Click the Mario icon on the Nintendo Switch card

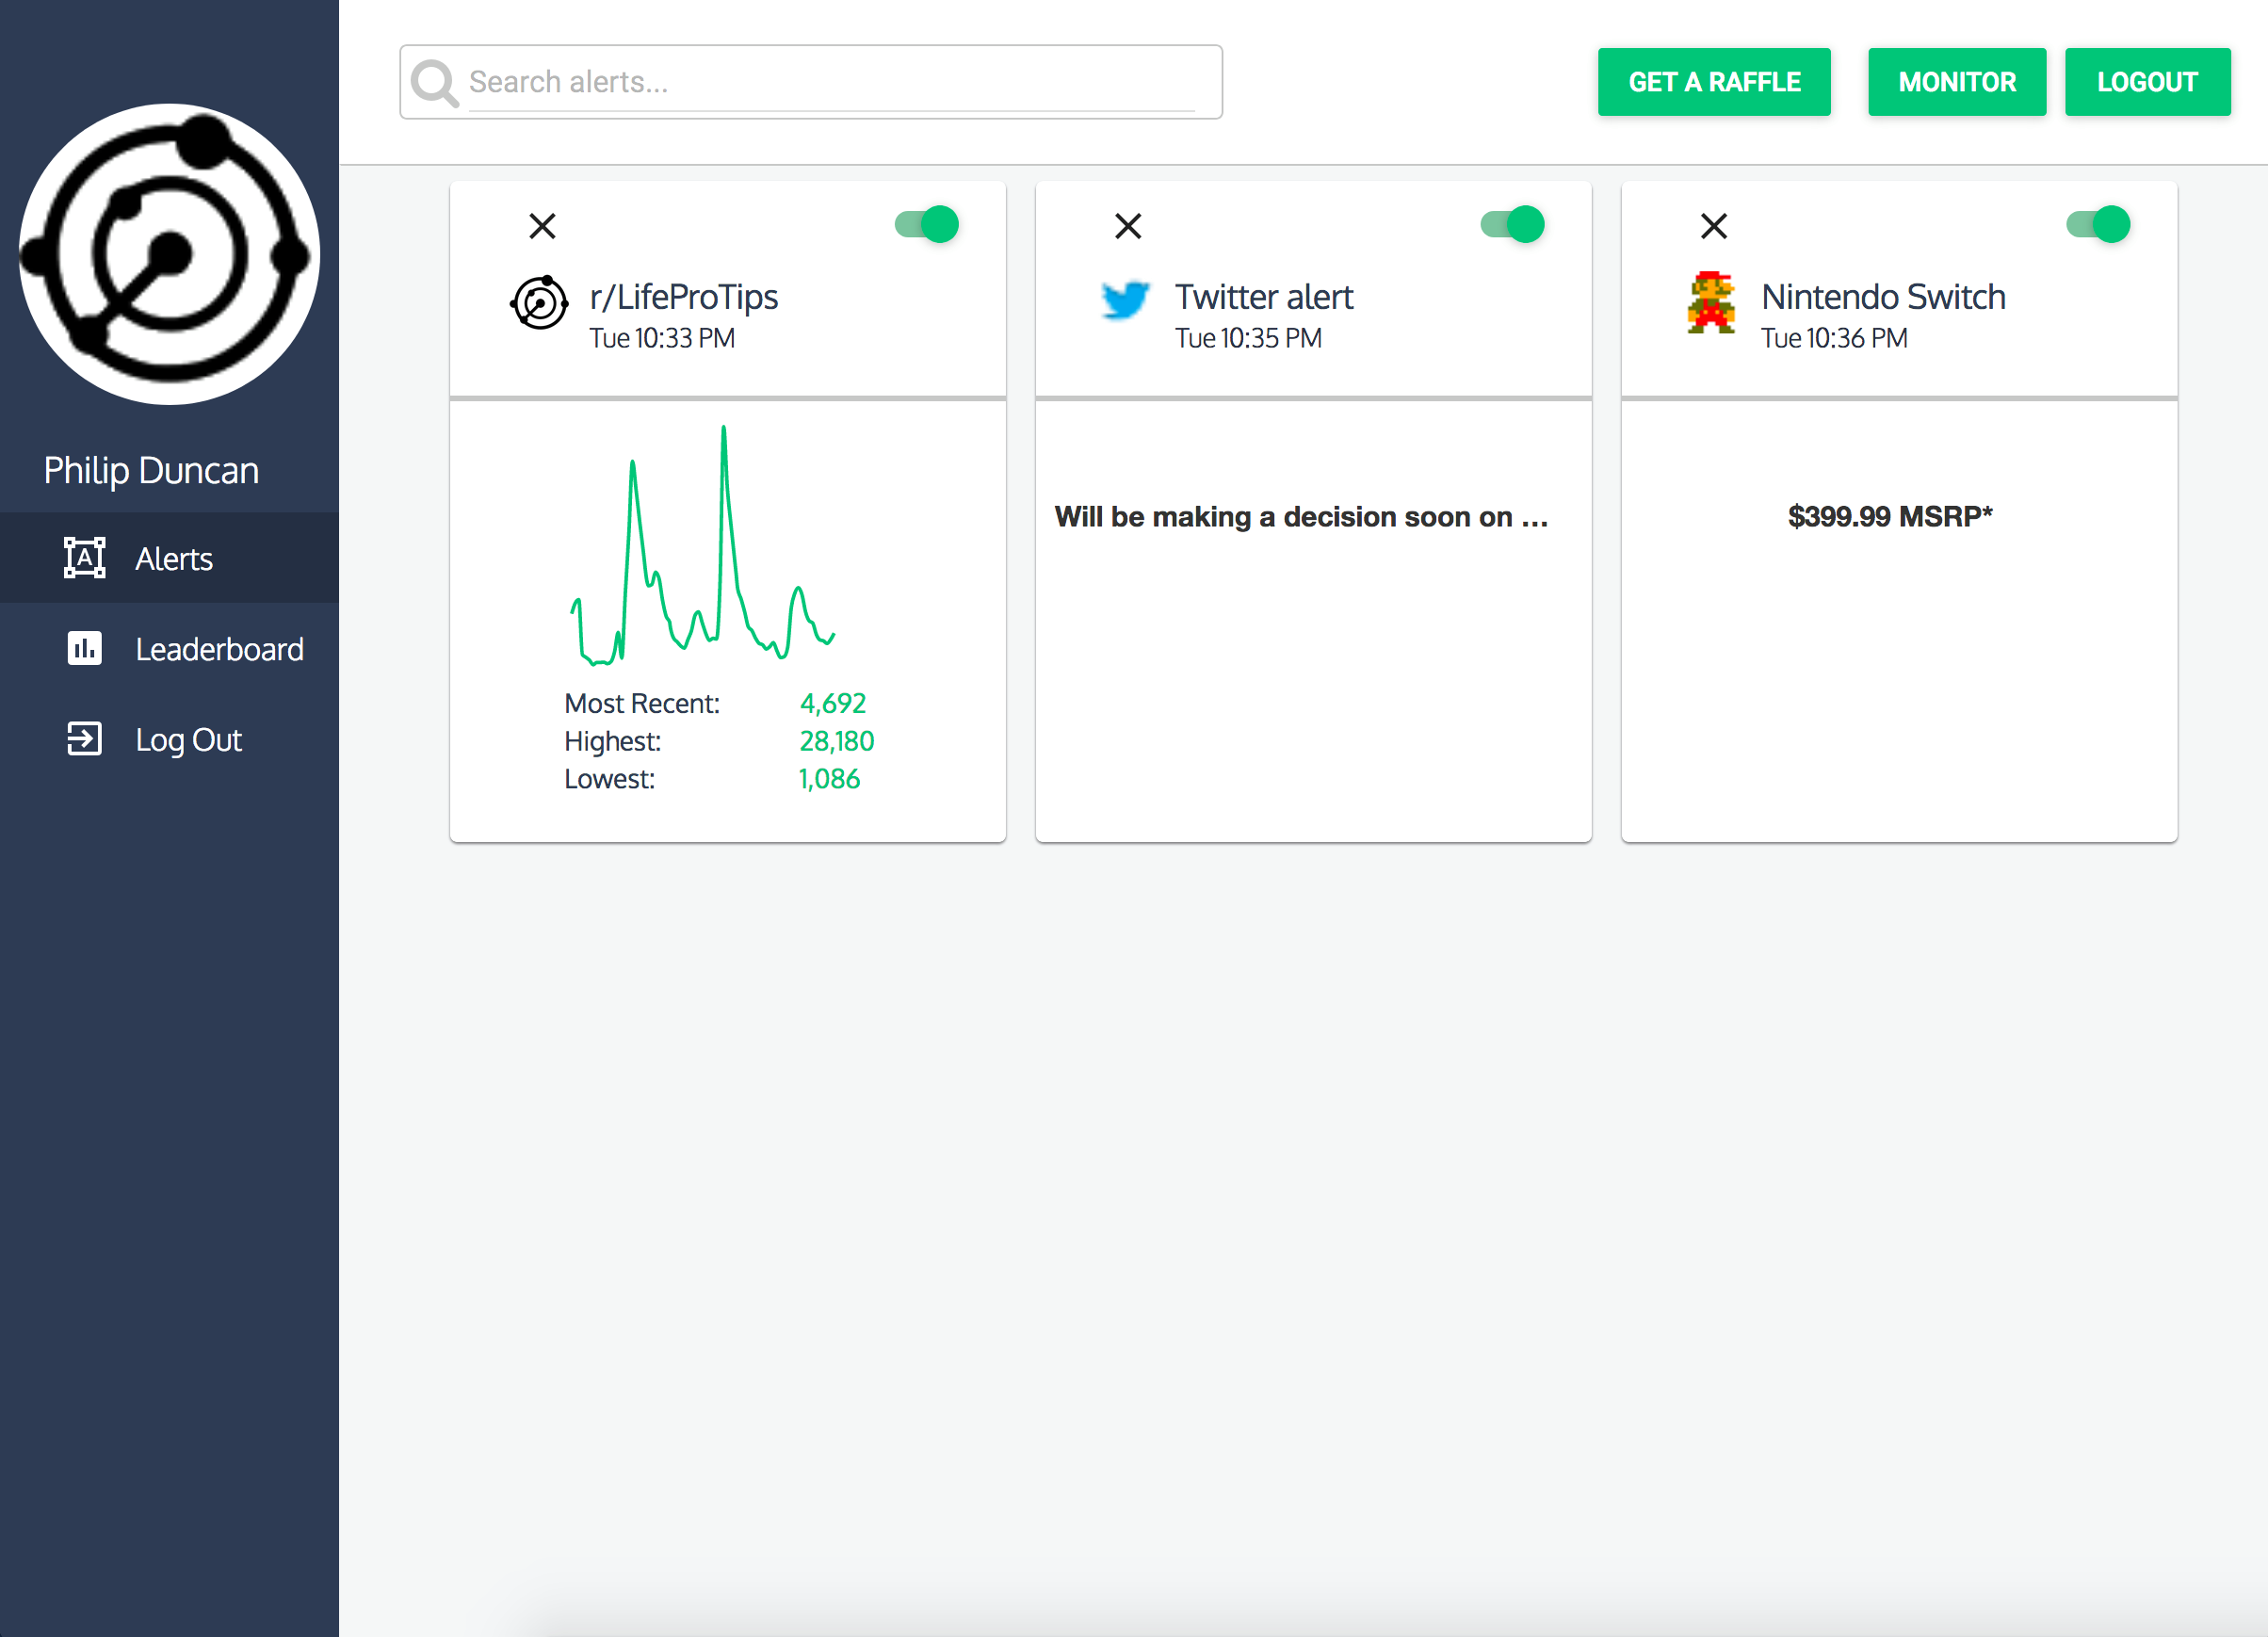point(1711,302)
